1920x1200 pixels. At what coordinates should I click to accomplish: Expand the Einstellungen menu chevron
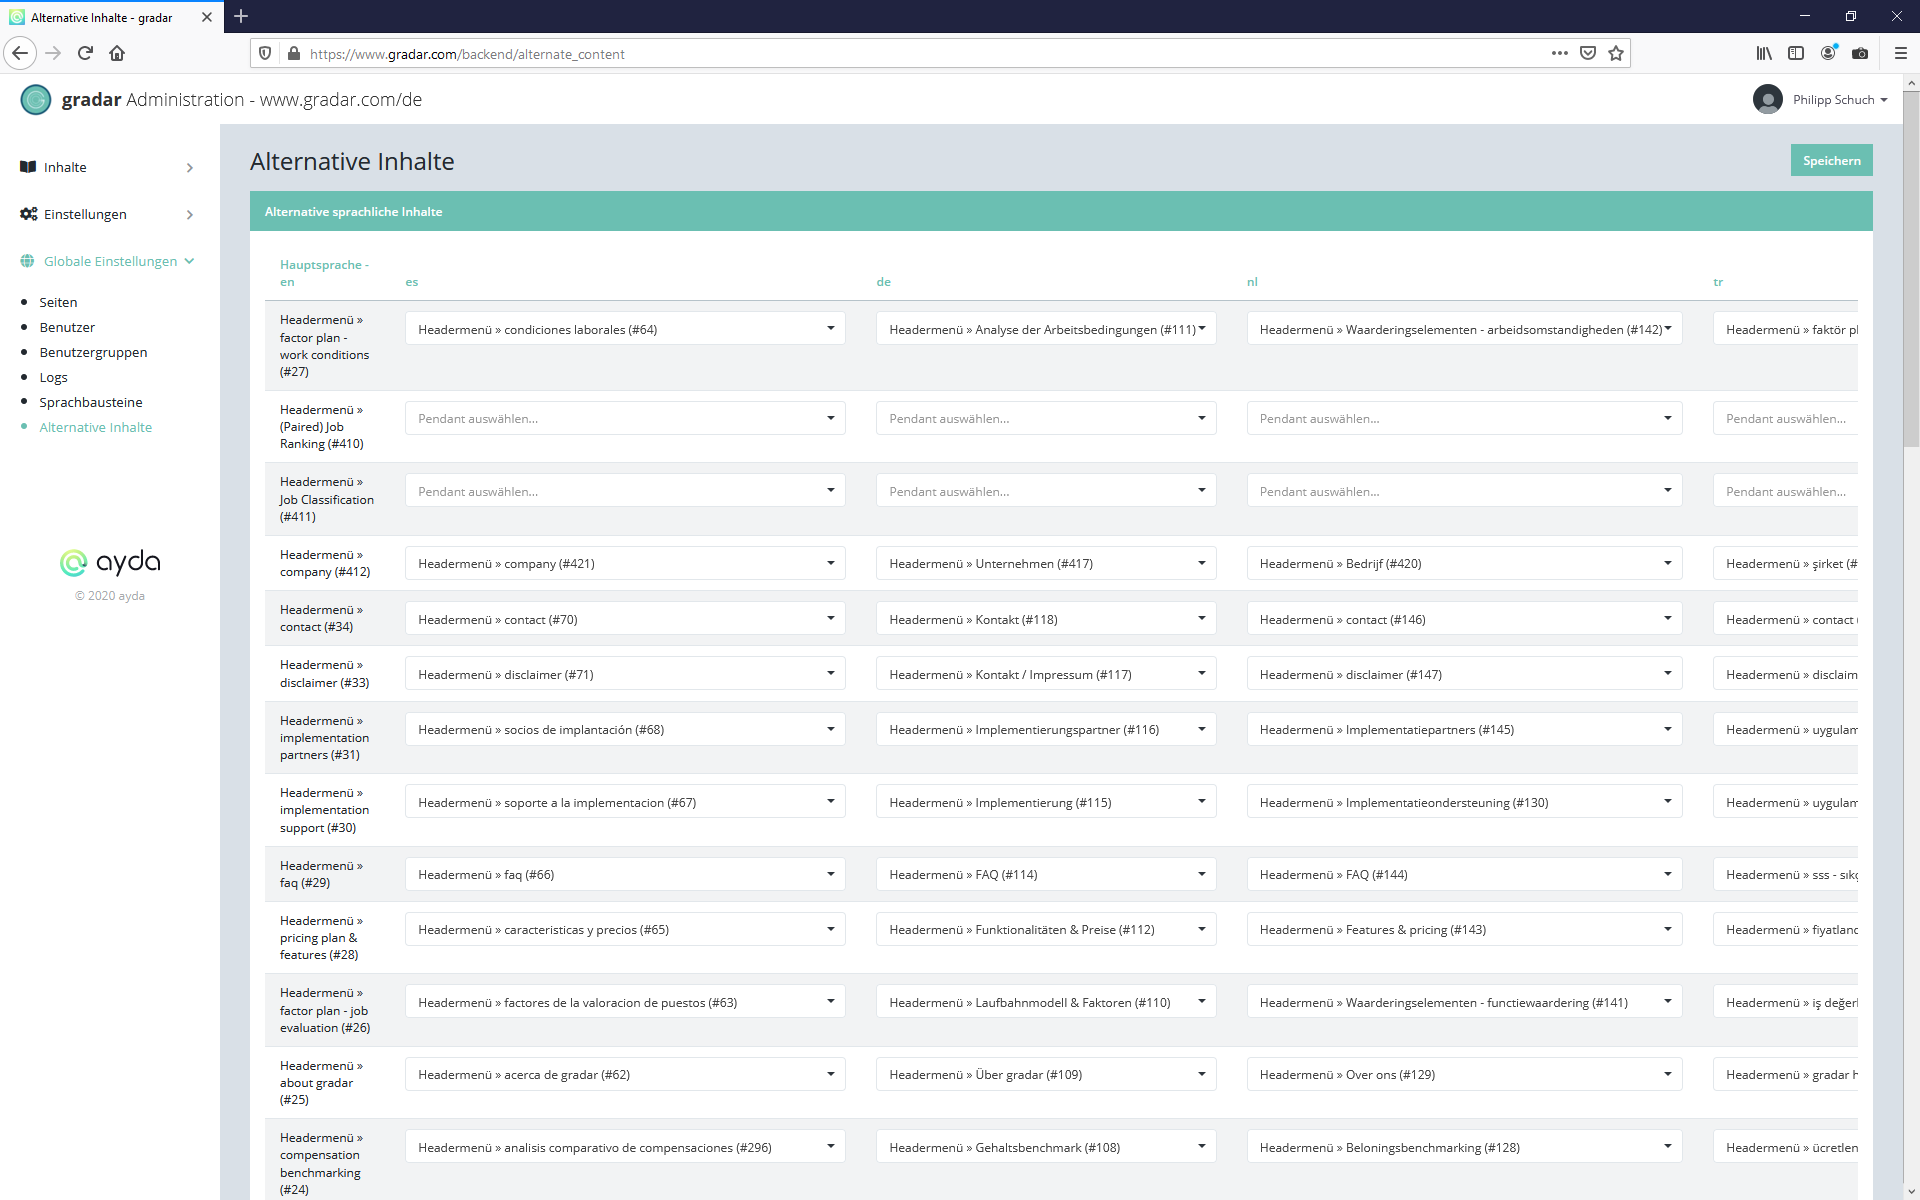190,215
